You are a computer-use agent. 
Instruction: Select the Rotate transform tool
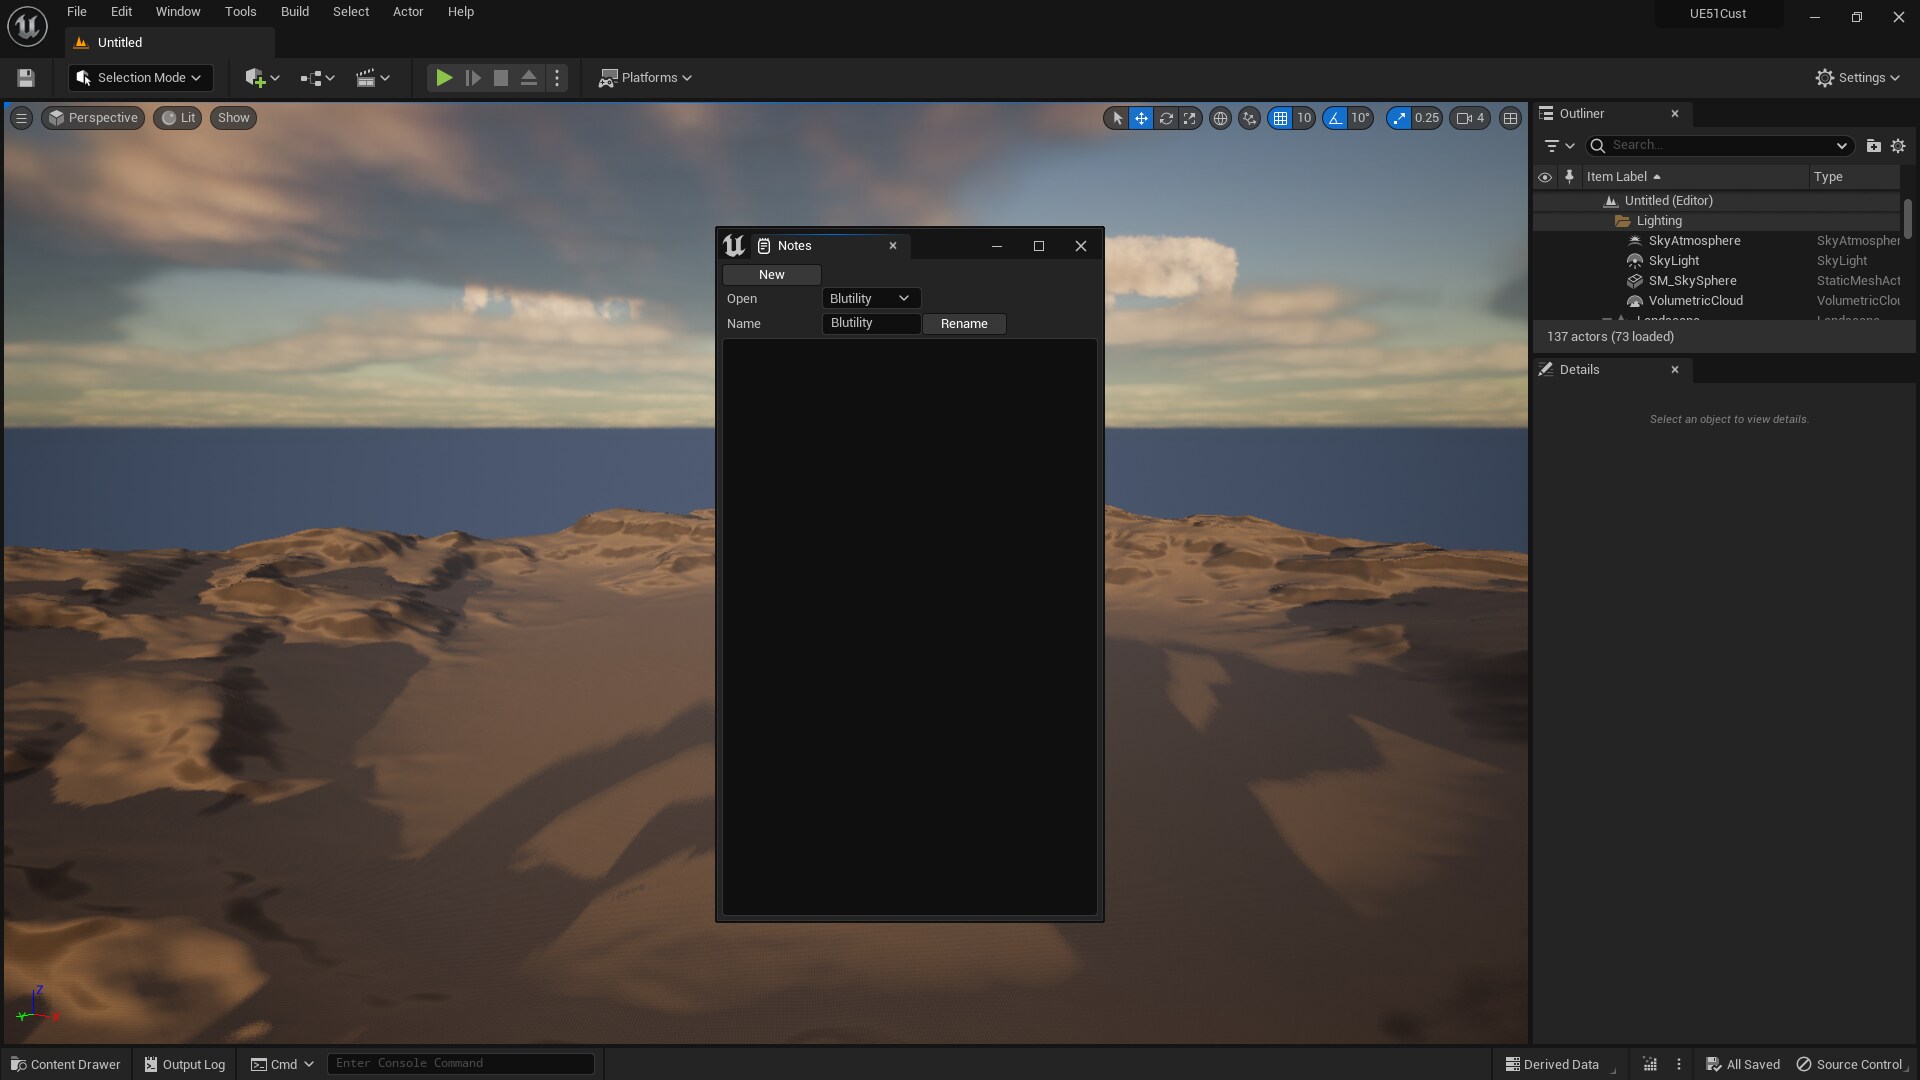click(1167, 118)
